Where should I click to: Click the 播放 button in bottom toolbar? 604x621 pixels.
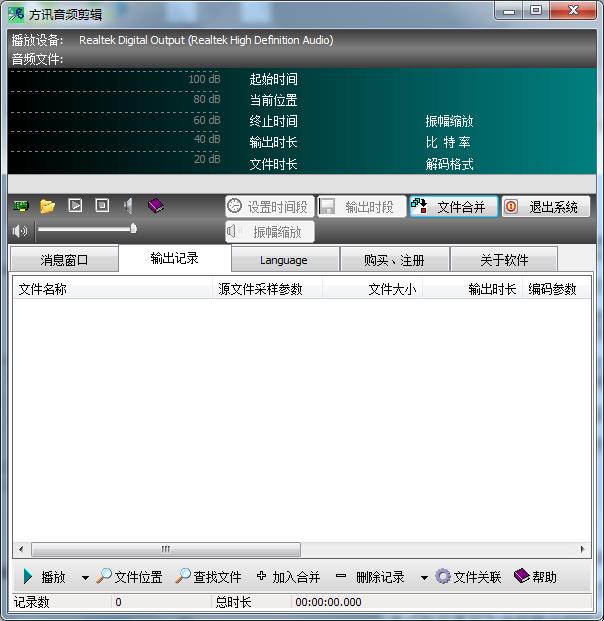click(x=44, y=577)
